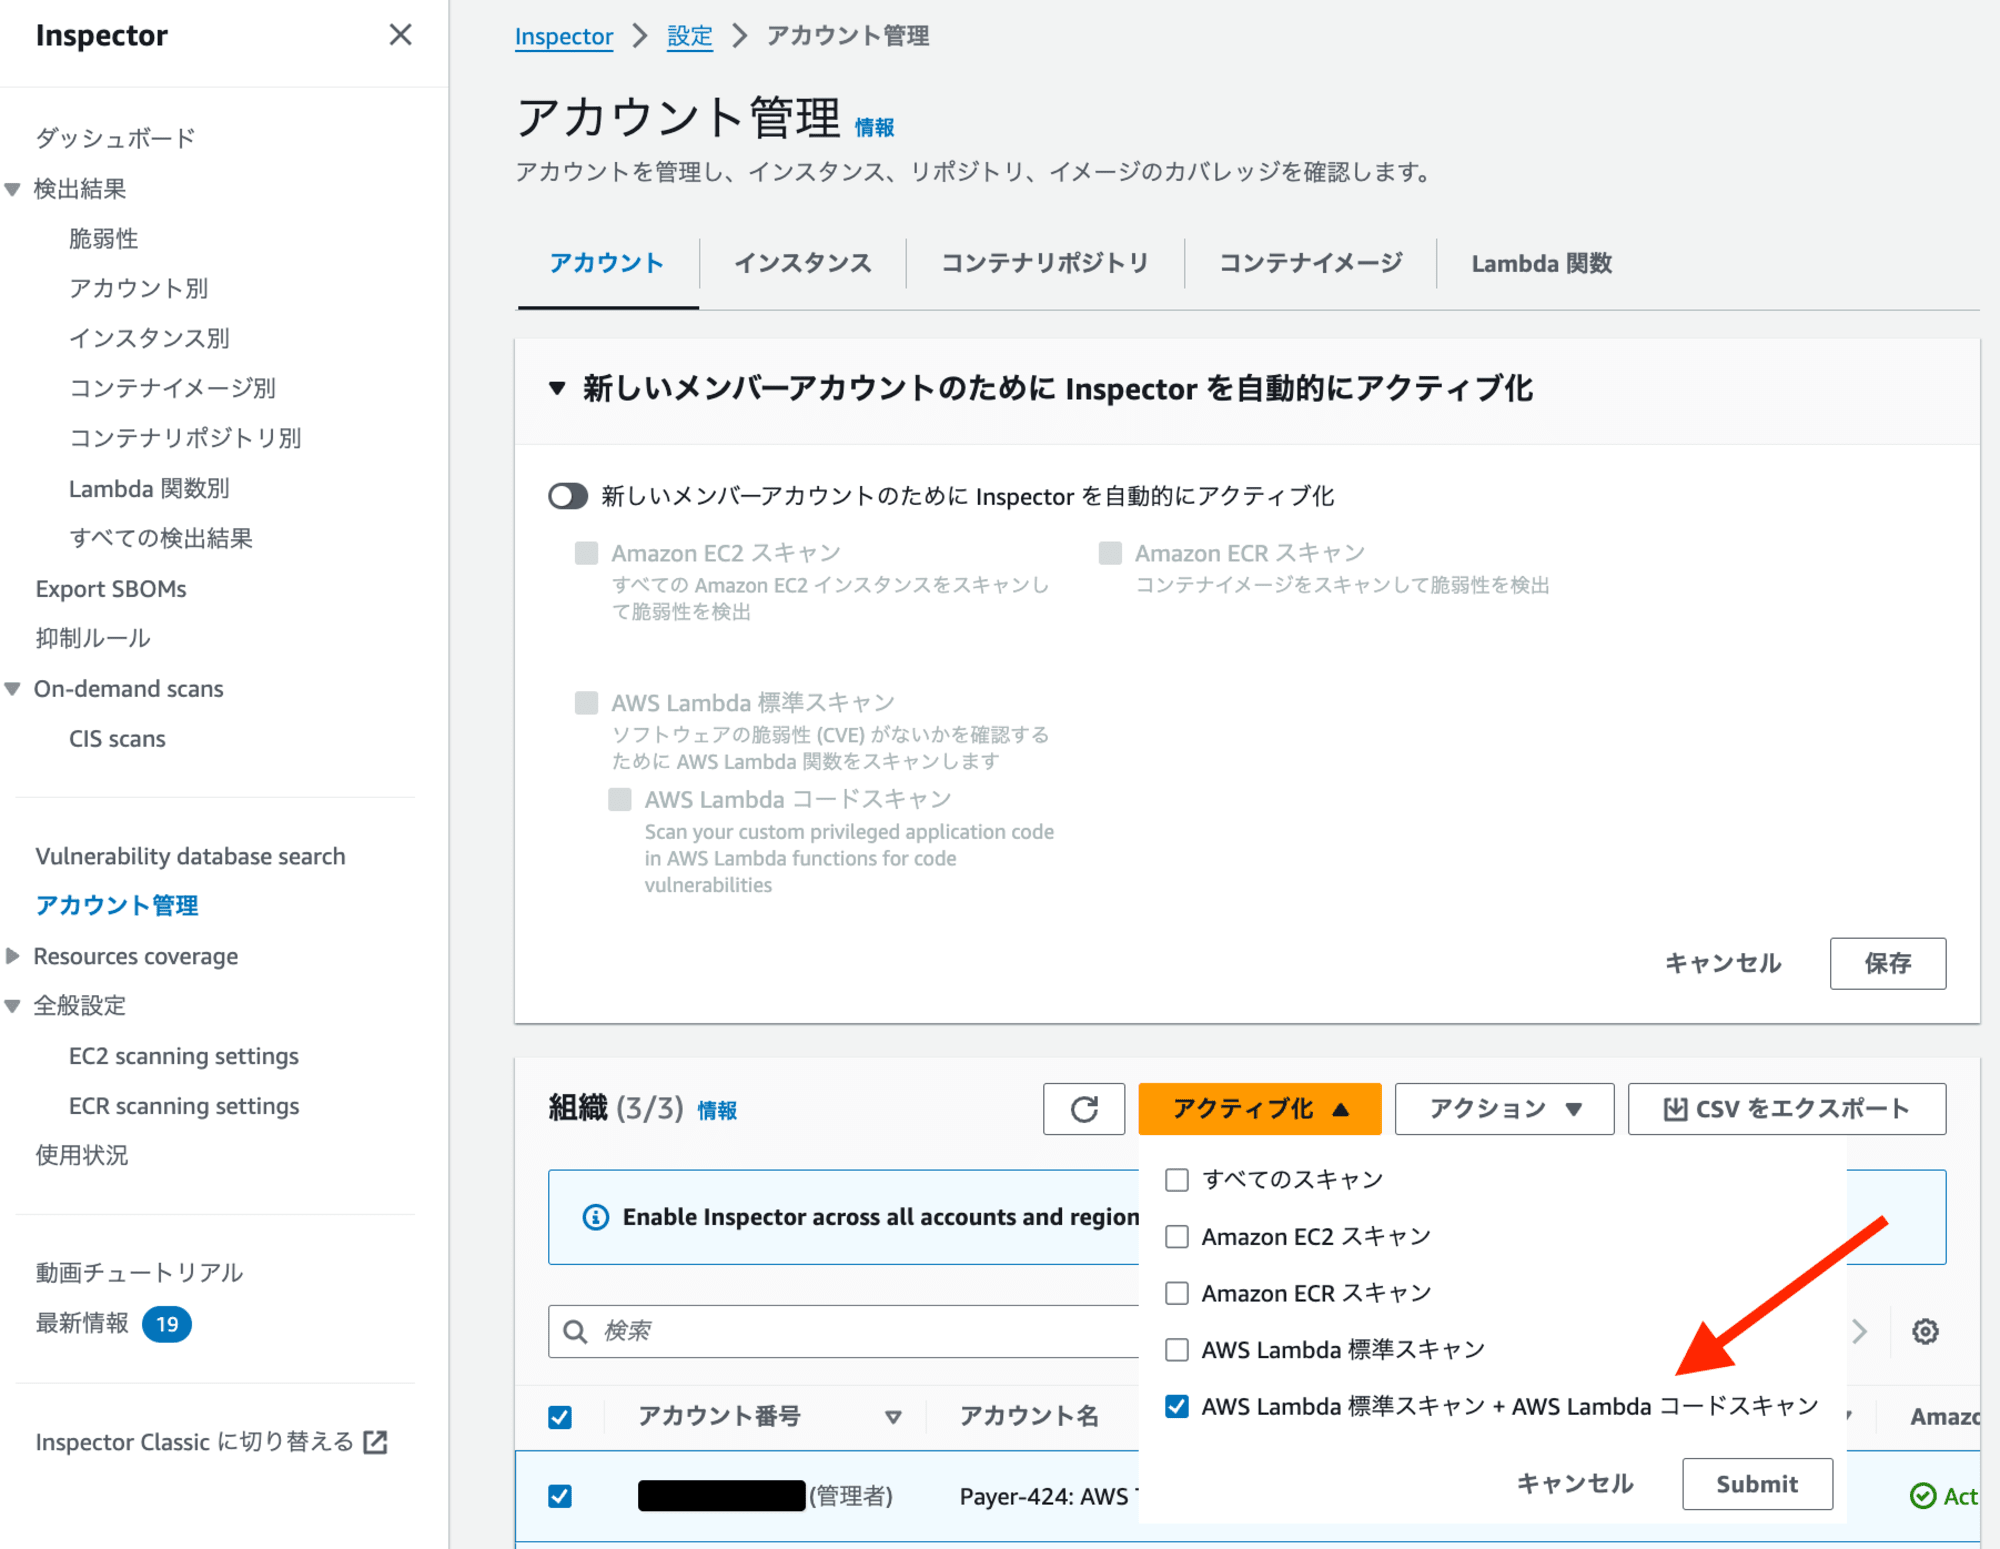
Task: Open インスタンス別 findings in sidebar
Action: [149, 338]
